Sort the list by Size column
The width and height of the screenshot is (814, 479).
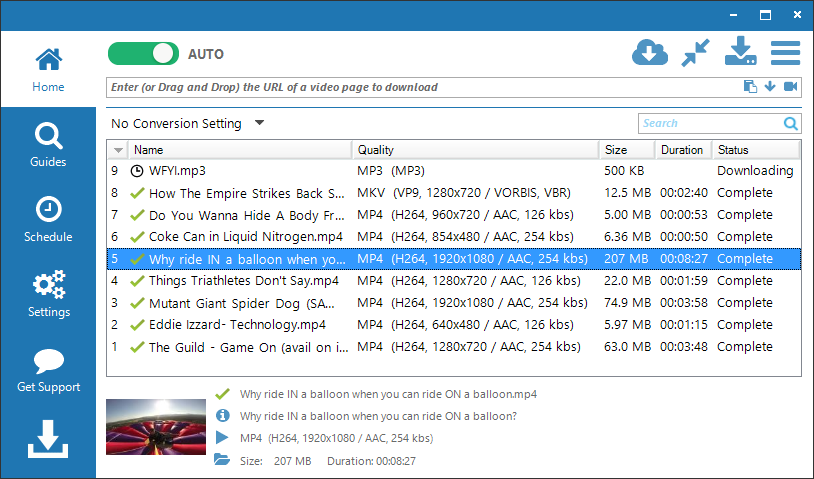(627, 150)
